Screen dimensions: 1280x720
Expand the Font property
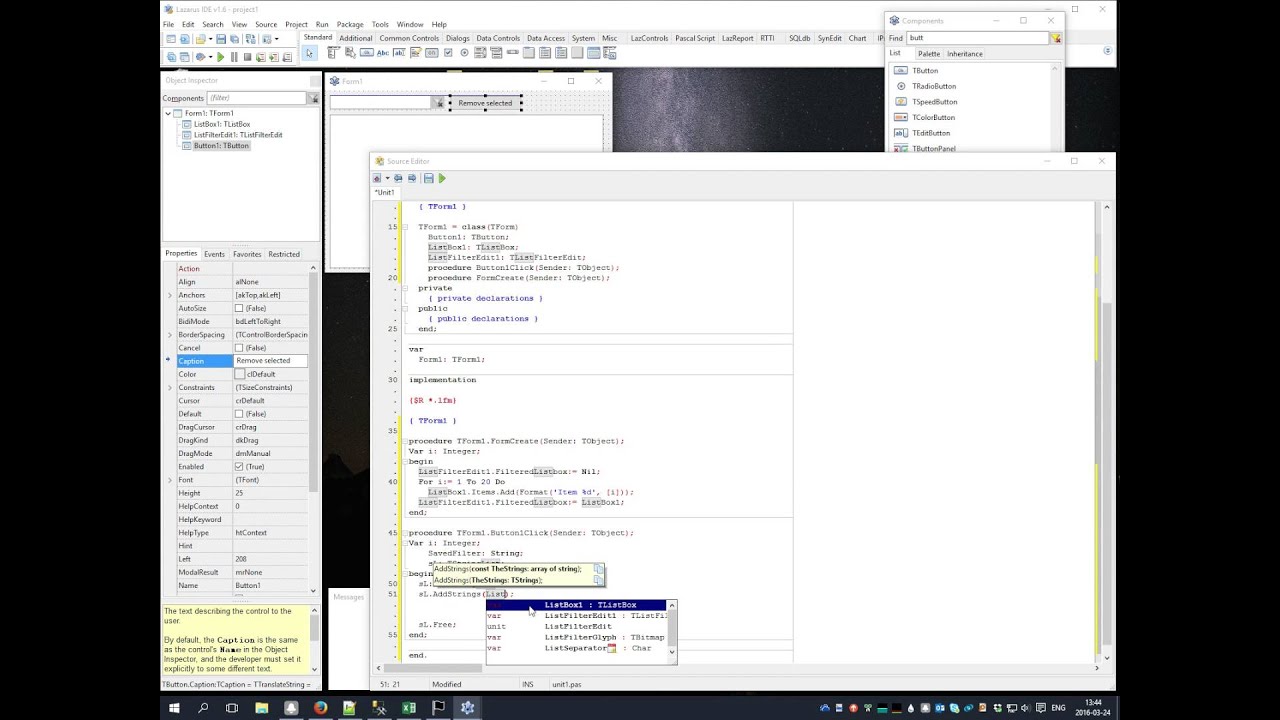pyautogui.click(x=169, y=480)
